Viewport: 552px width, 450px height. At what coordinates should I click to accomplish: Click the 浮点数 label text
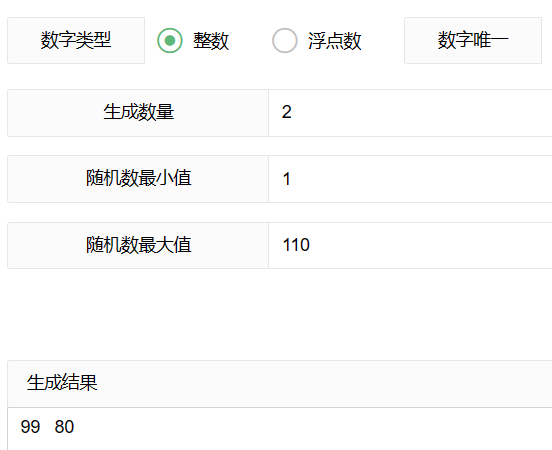pyautogui.click(x=335, y=41)
